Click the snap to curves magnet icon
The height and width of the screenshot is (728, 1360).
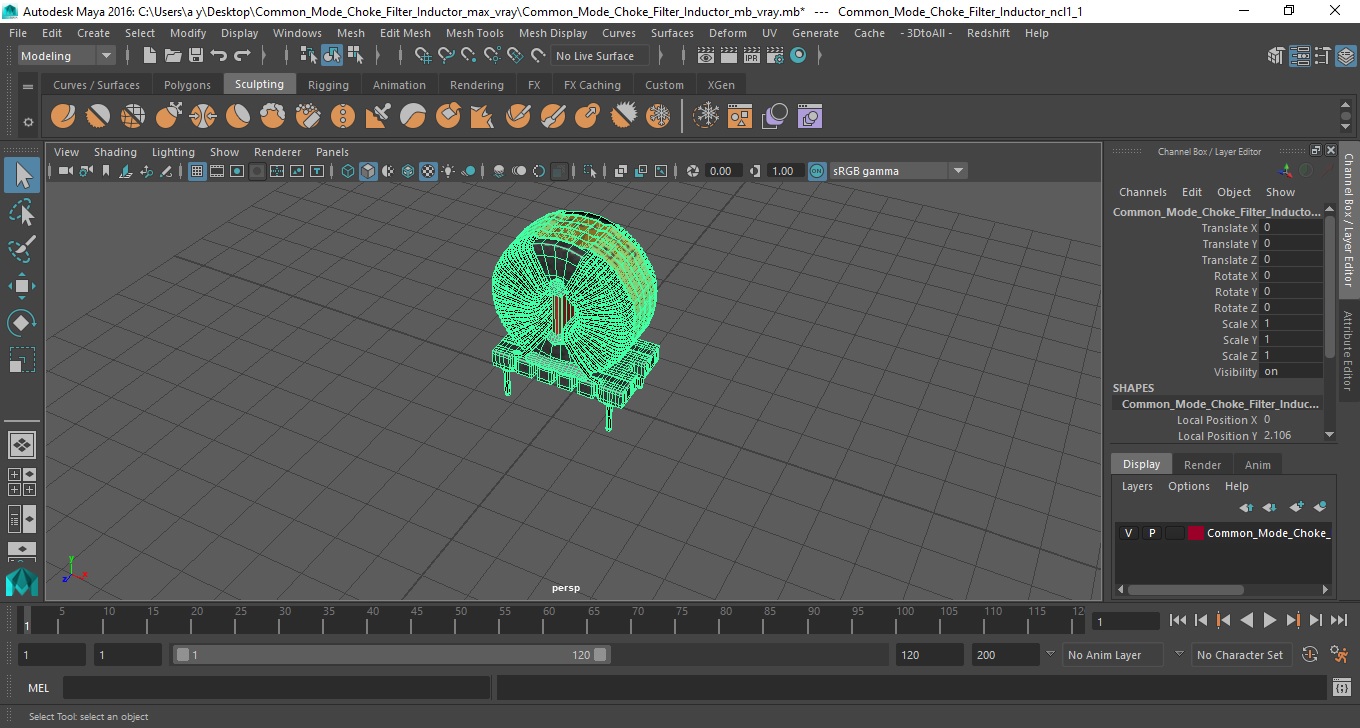[446, 56]
